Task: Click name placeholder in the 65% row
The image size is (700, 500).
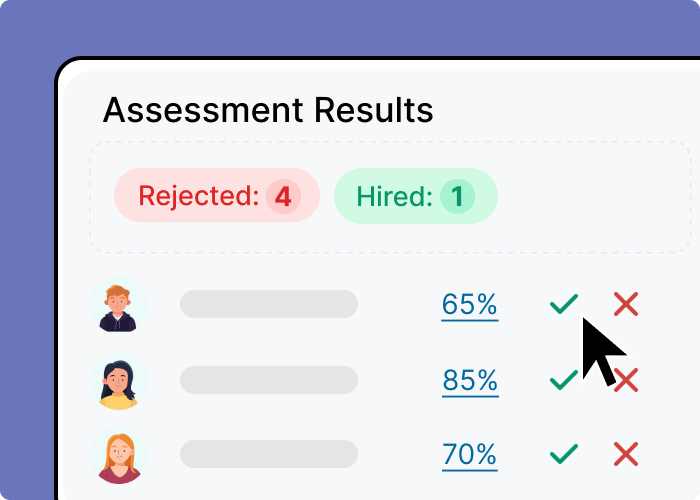Action: point(268,304)
